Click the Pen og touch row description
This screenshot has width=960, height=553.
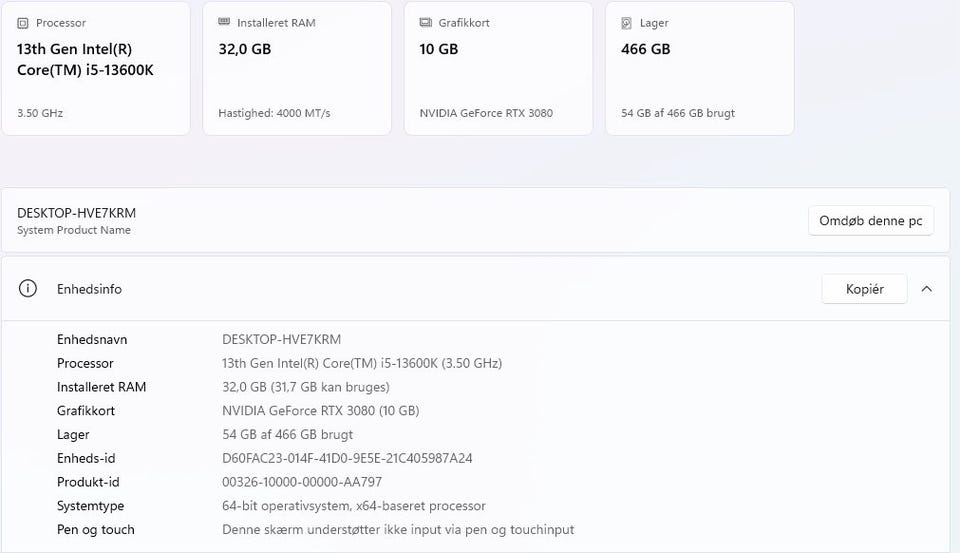tap(397, 530)
